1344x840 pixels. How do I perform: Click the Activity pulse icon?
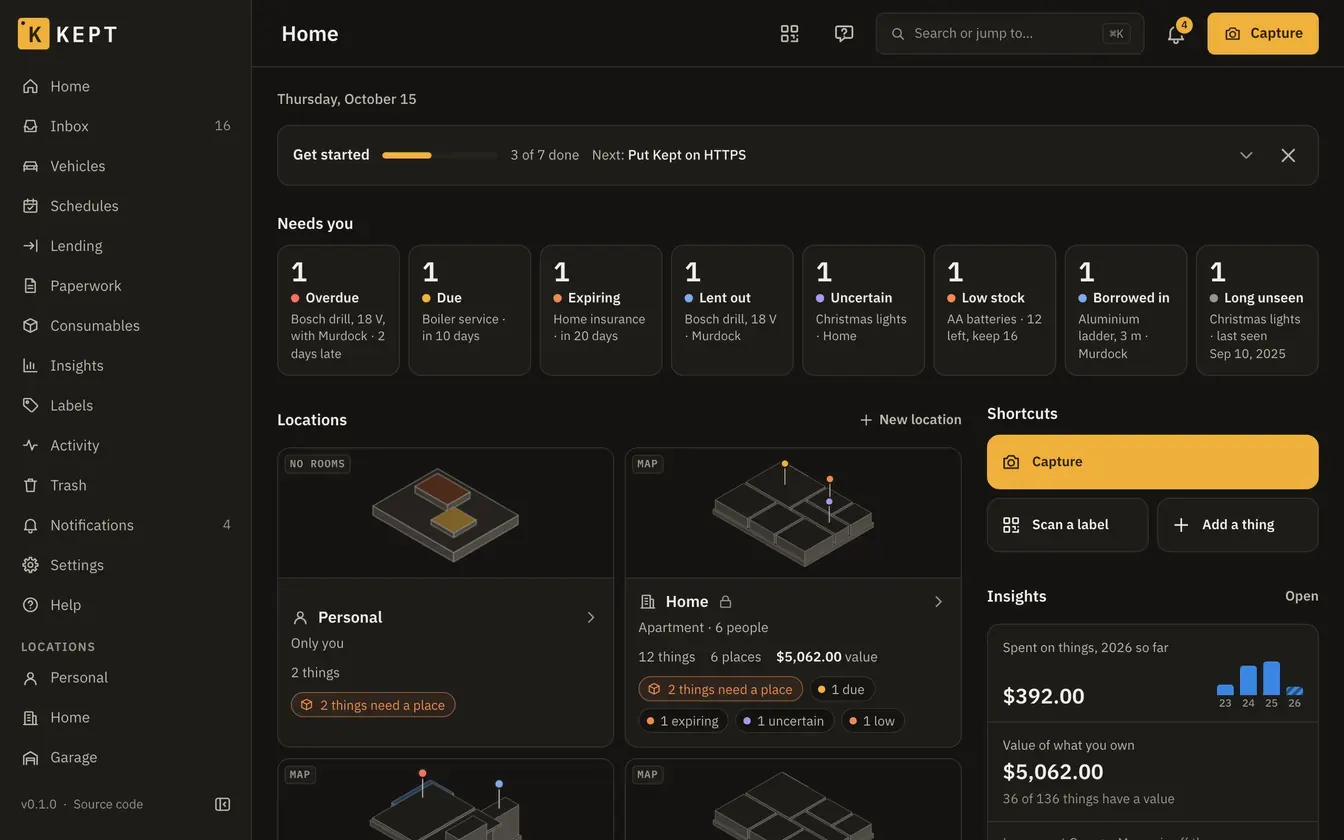pyautogui.click(x=31, y=446)
